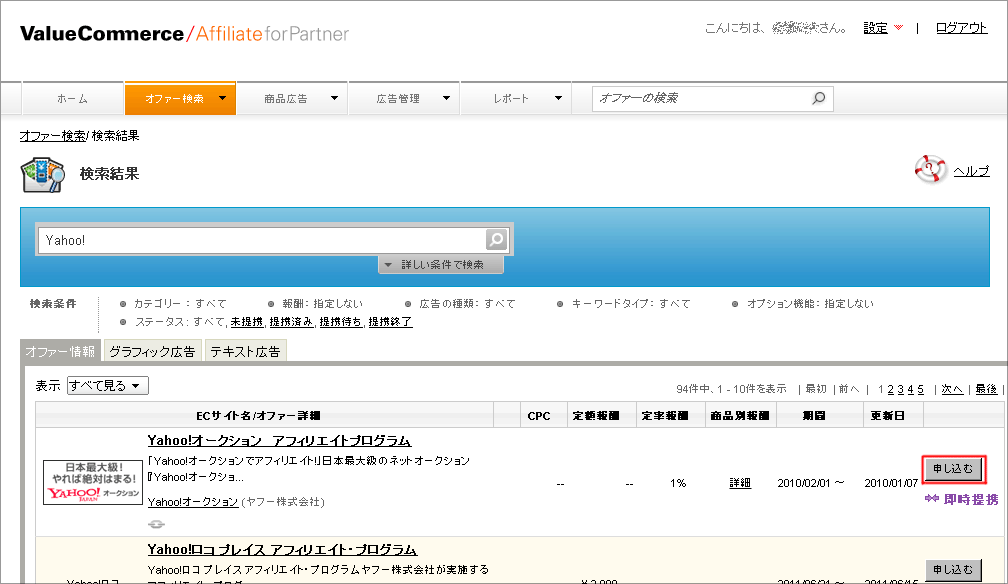Filter by 提携終了 status
Screen dimensions: 1008x584
(390, 322)
